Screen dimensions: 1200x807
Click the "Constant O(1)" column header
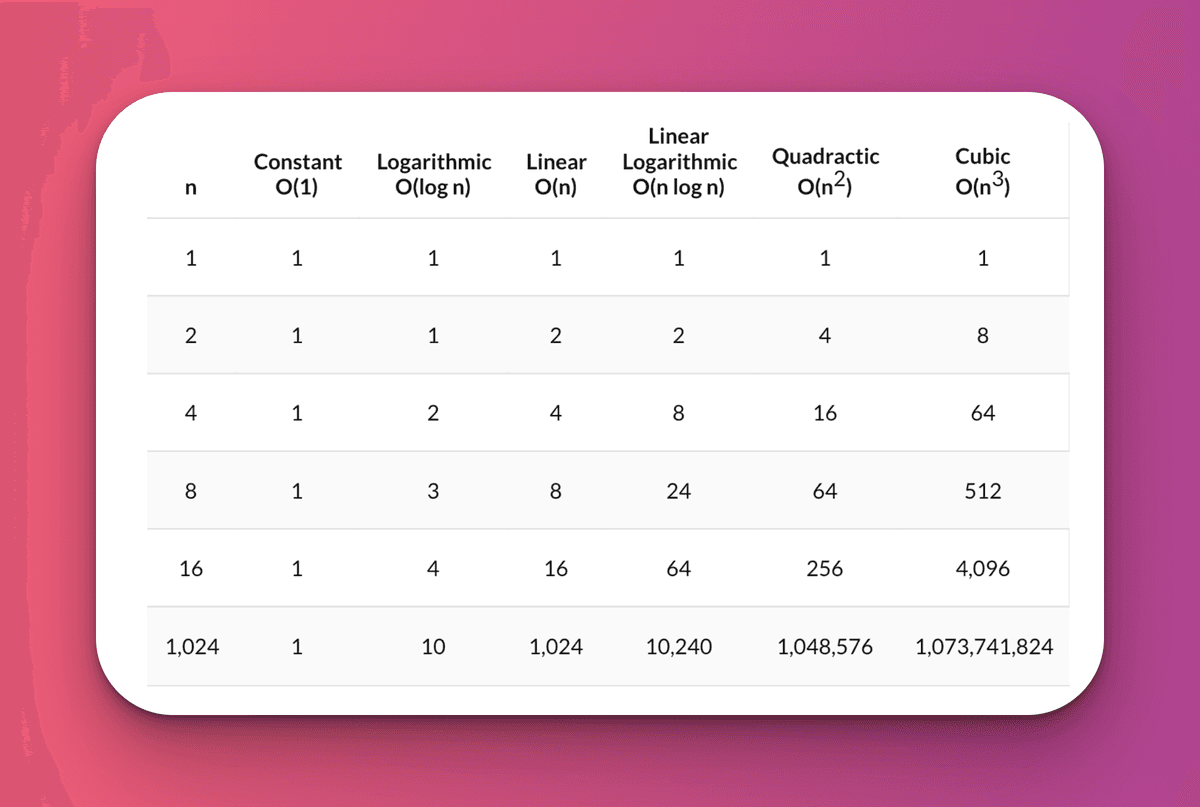[297, 174]
